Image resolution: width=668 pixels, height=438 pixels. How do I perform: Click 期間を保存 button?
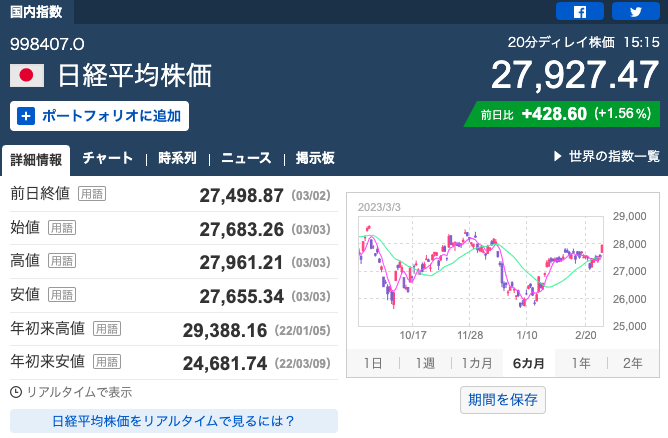(503, 400)
